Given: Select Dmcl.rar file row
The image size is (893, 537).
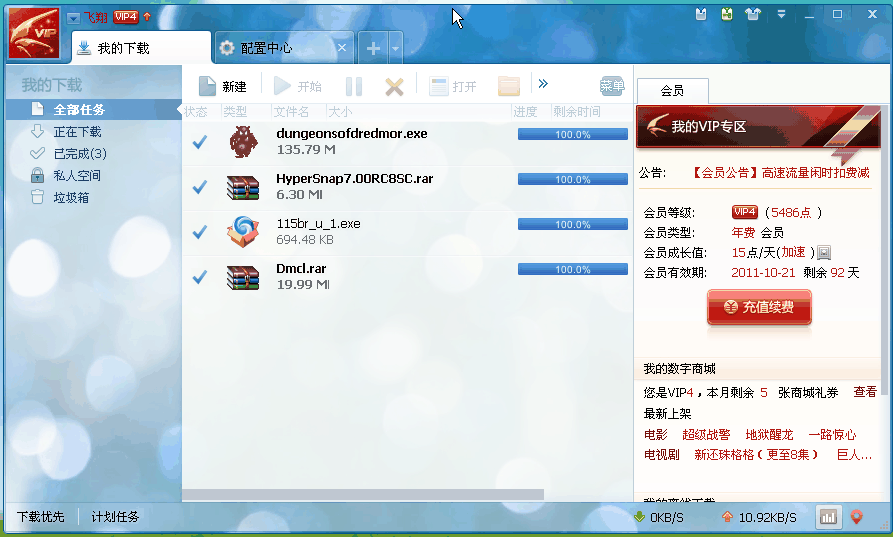Looking at the screenshot, I should pos(407,277).
